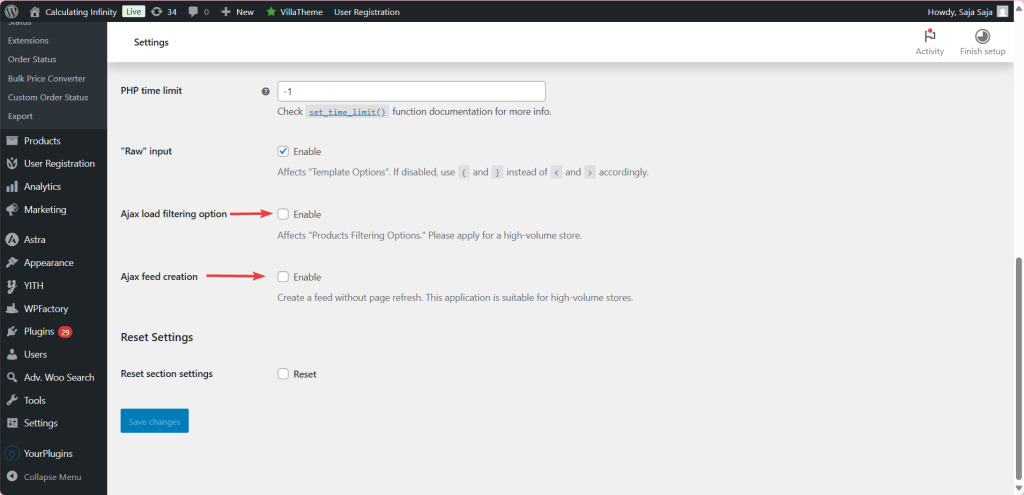The height and width of the screenshot is (495, 1024).
Task: Open Bulk Price Converter submenu item
Action: pos(46,78)
